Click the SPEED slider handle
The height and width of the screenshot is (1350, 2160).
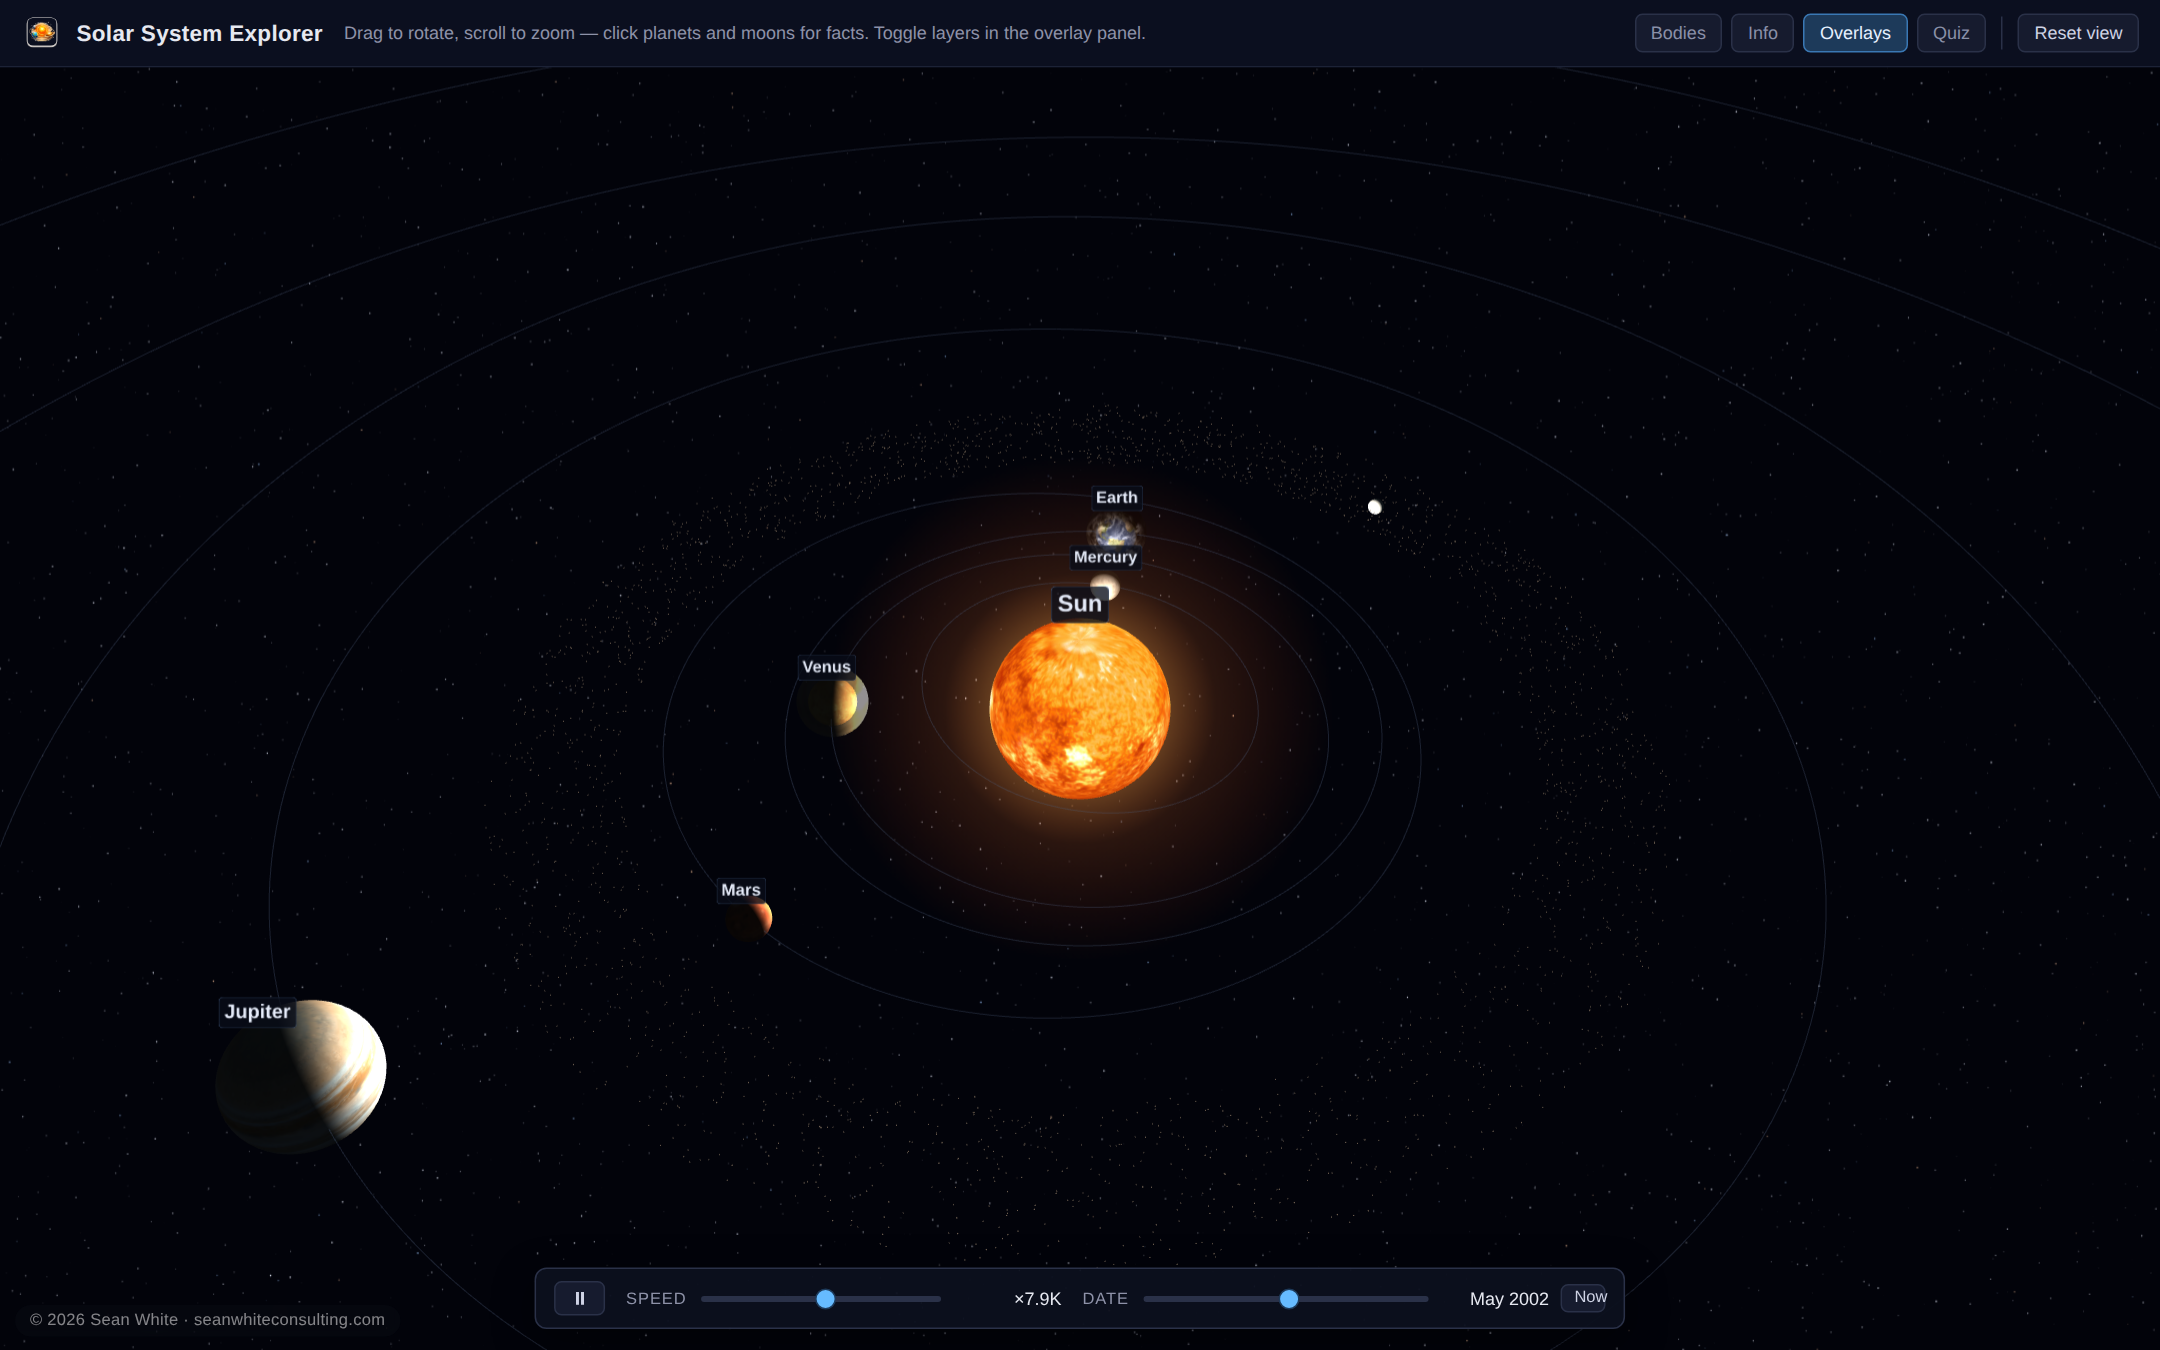click(x=825, y=1299)
